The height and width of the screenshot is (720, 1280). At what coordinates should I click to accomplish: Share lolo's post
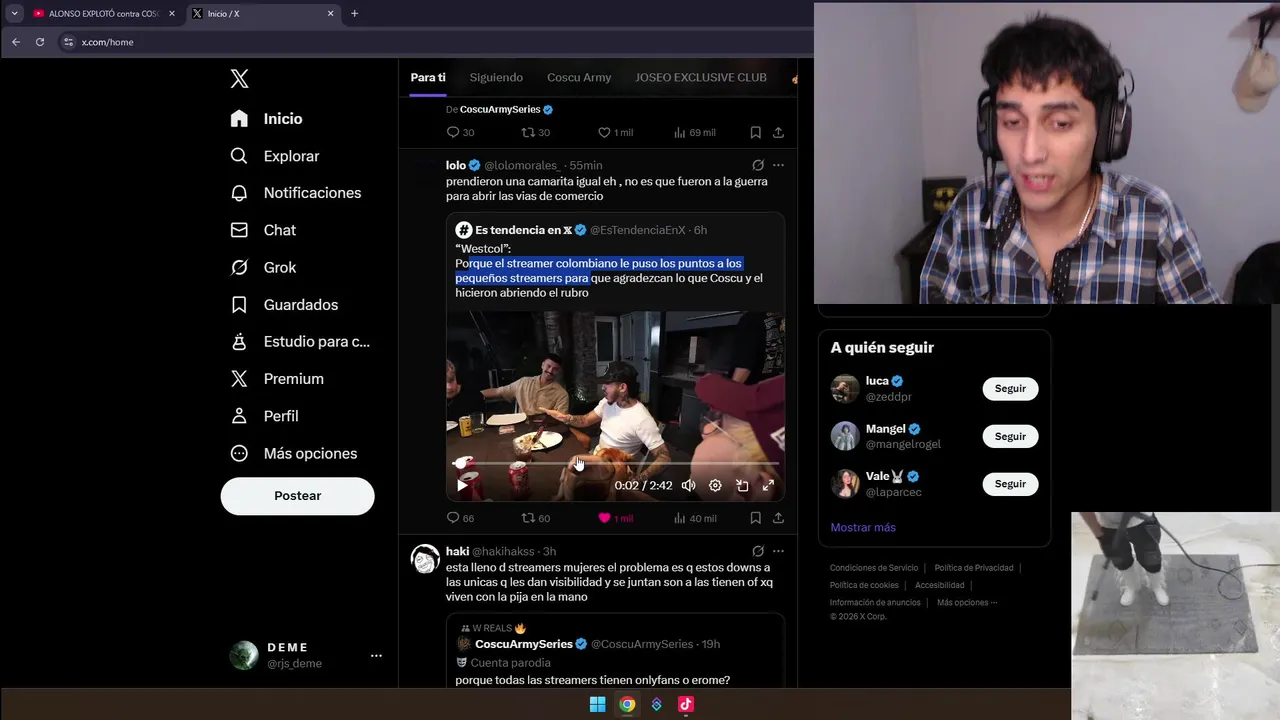[x=778, y=518]
